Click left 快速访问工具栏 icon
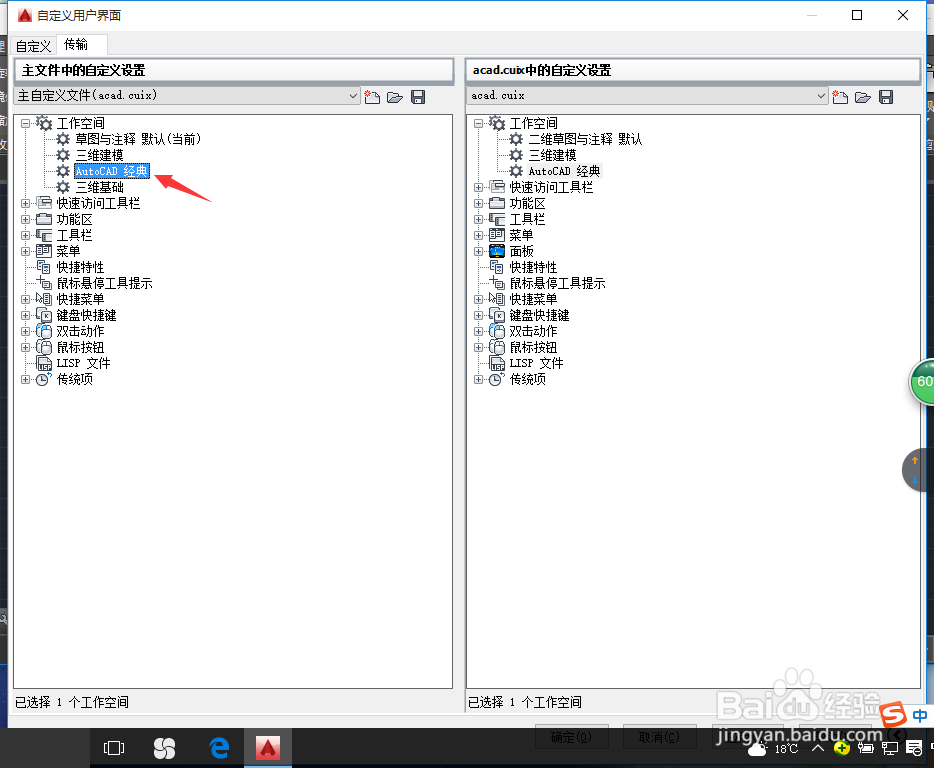The height and width of the screenshot is (768, 934). 44,203
